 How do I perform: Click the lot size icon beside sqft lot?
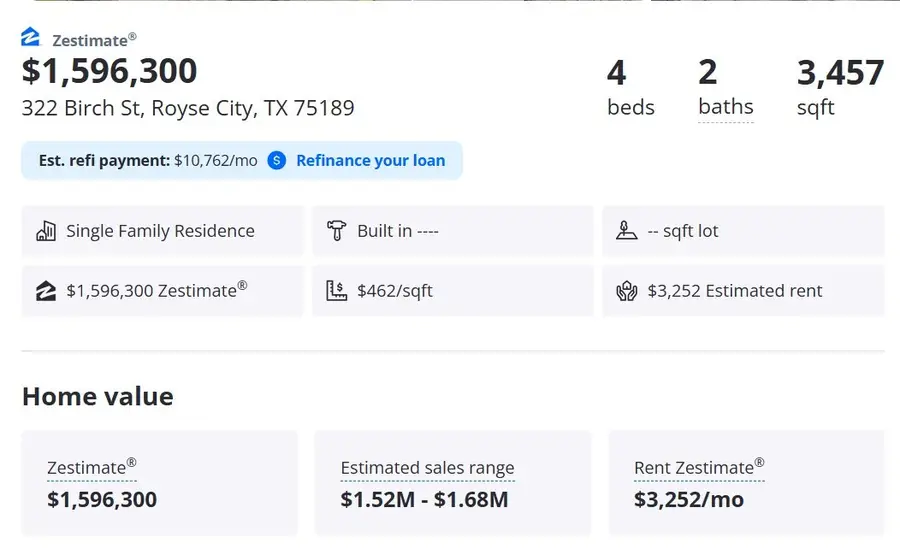point(627,231)
